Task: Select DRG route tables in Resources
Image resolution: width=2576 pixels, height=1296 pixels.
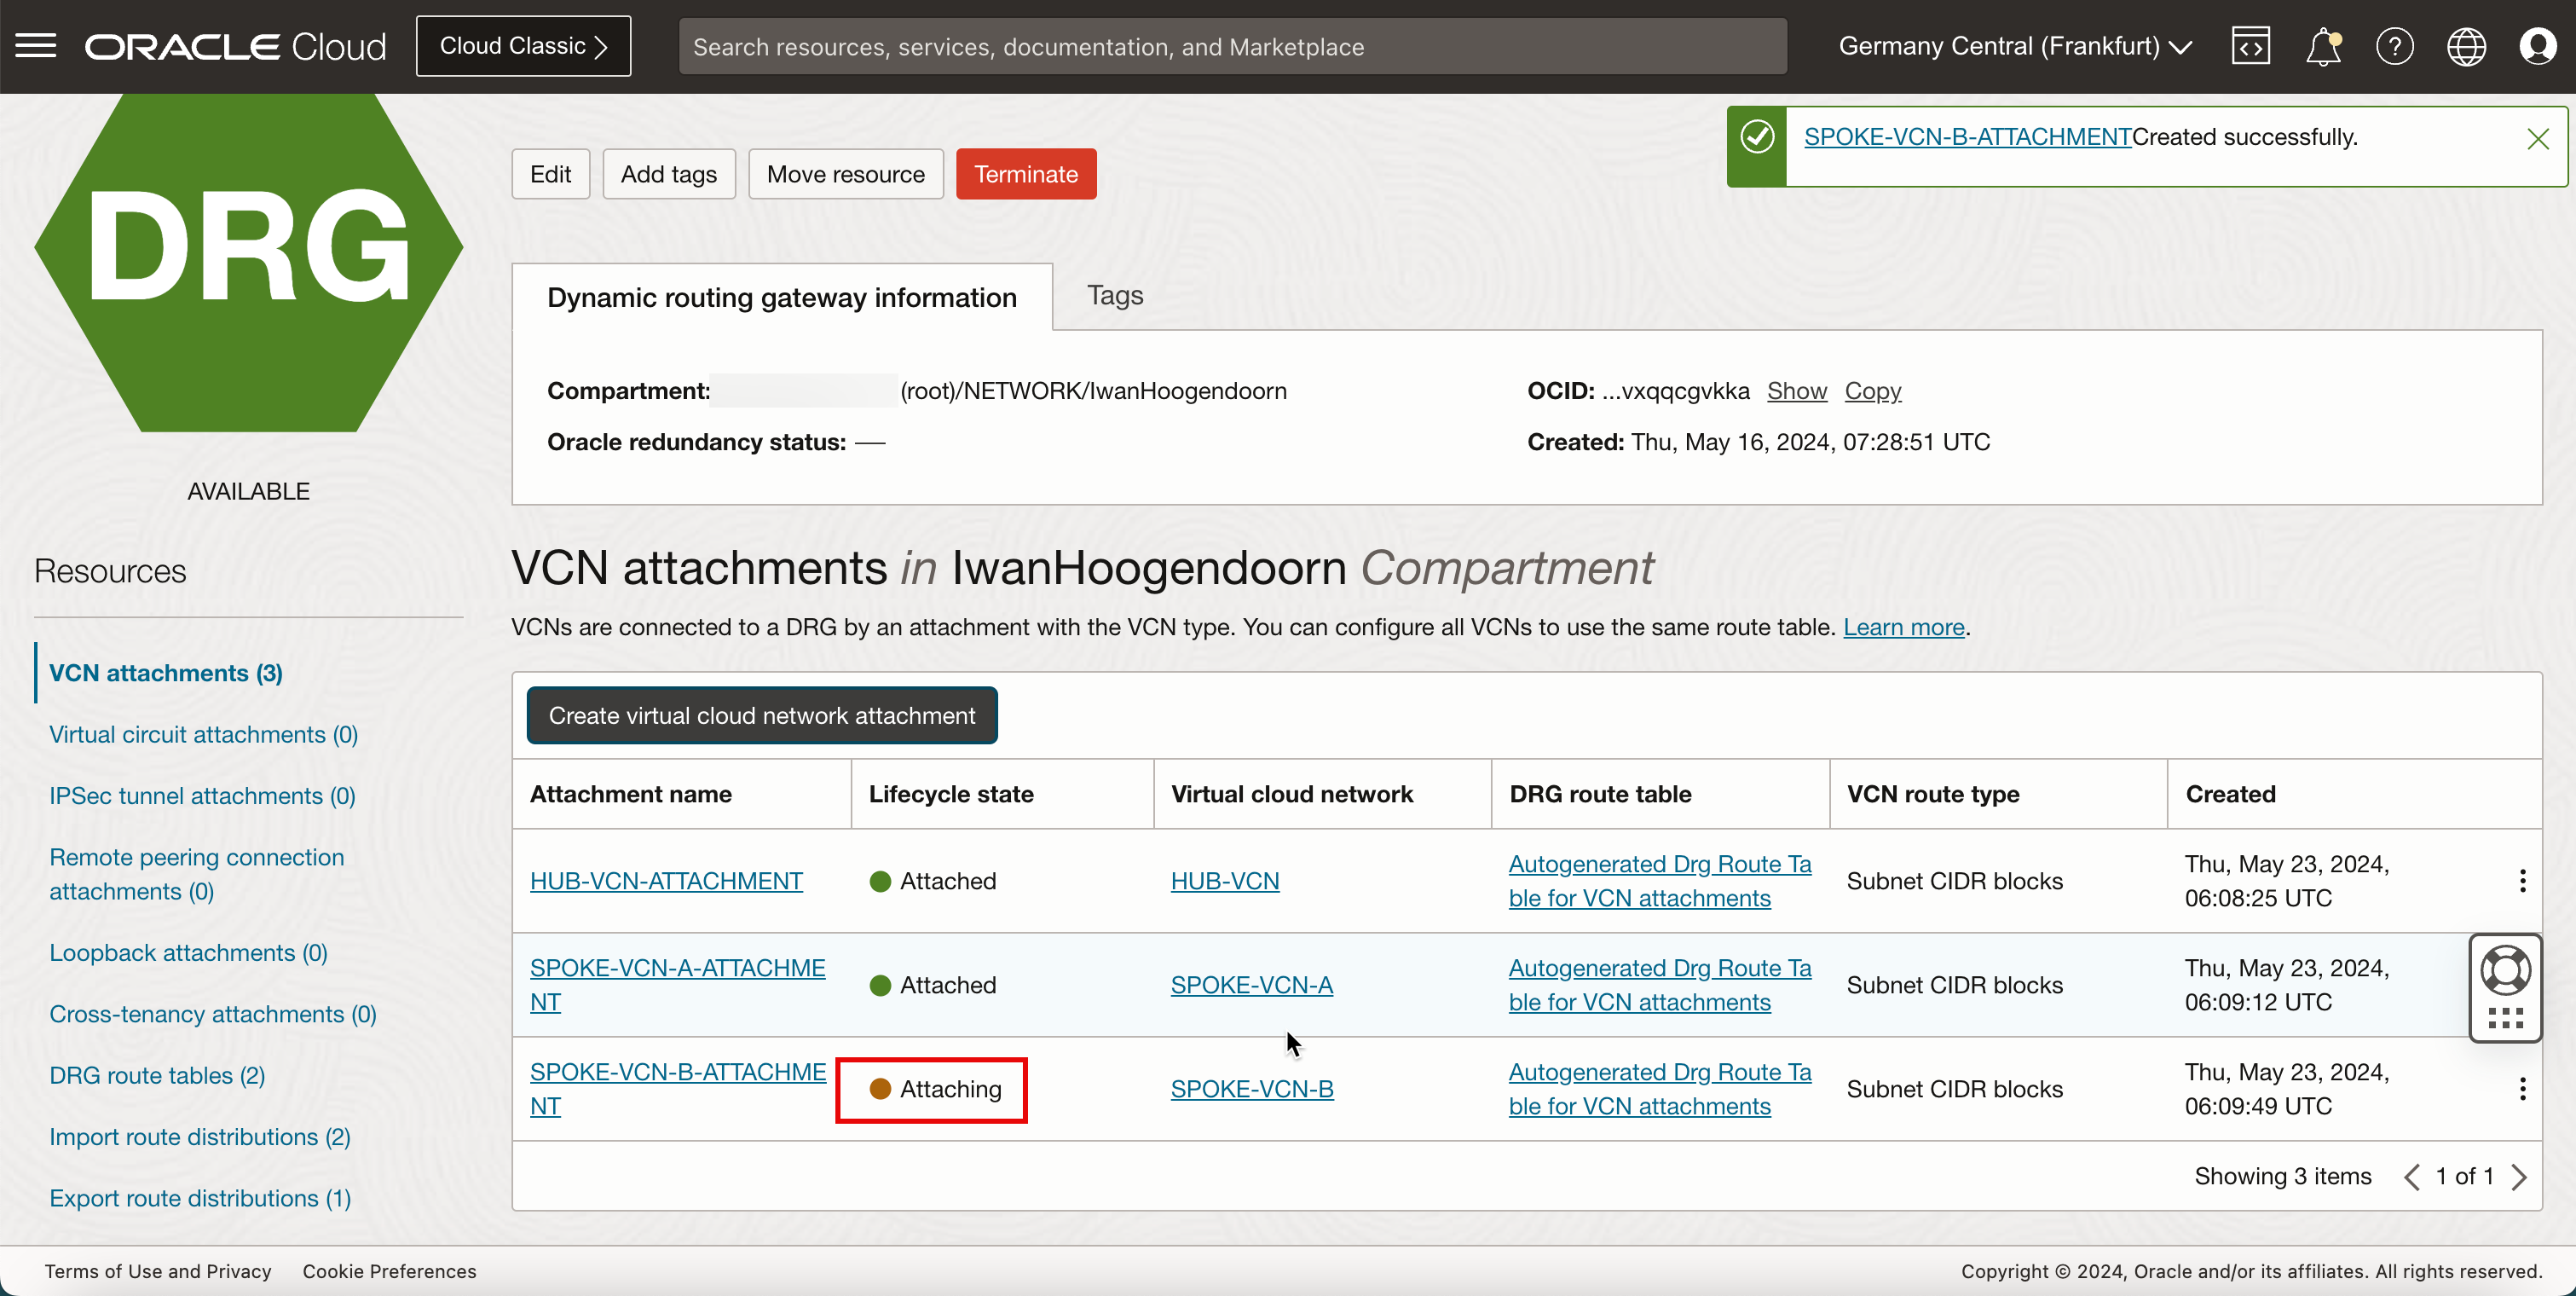Action: [157, 1075]
